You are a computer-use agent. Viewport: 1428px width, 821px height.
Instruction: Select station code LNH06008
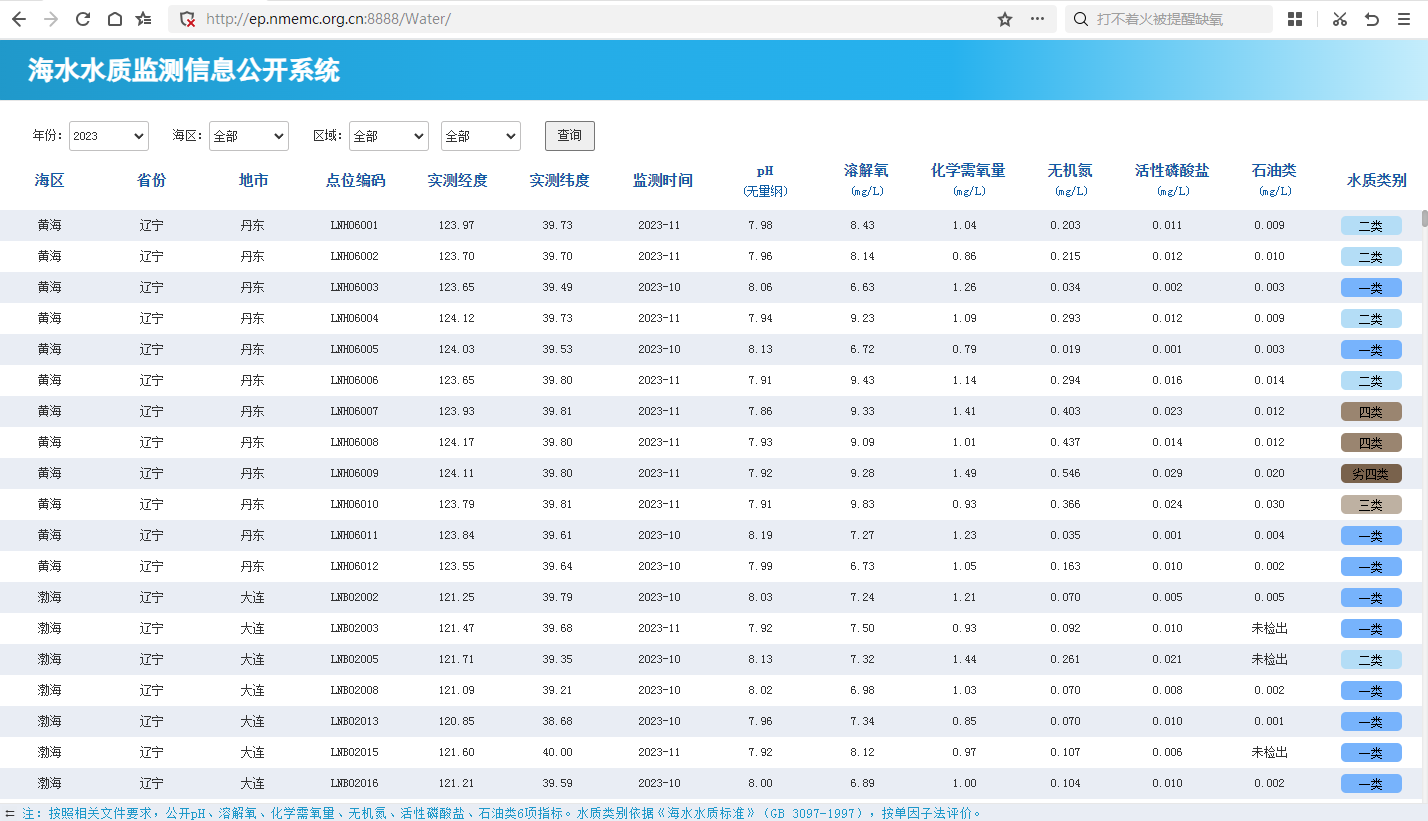click(355, 442)
